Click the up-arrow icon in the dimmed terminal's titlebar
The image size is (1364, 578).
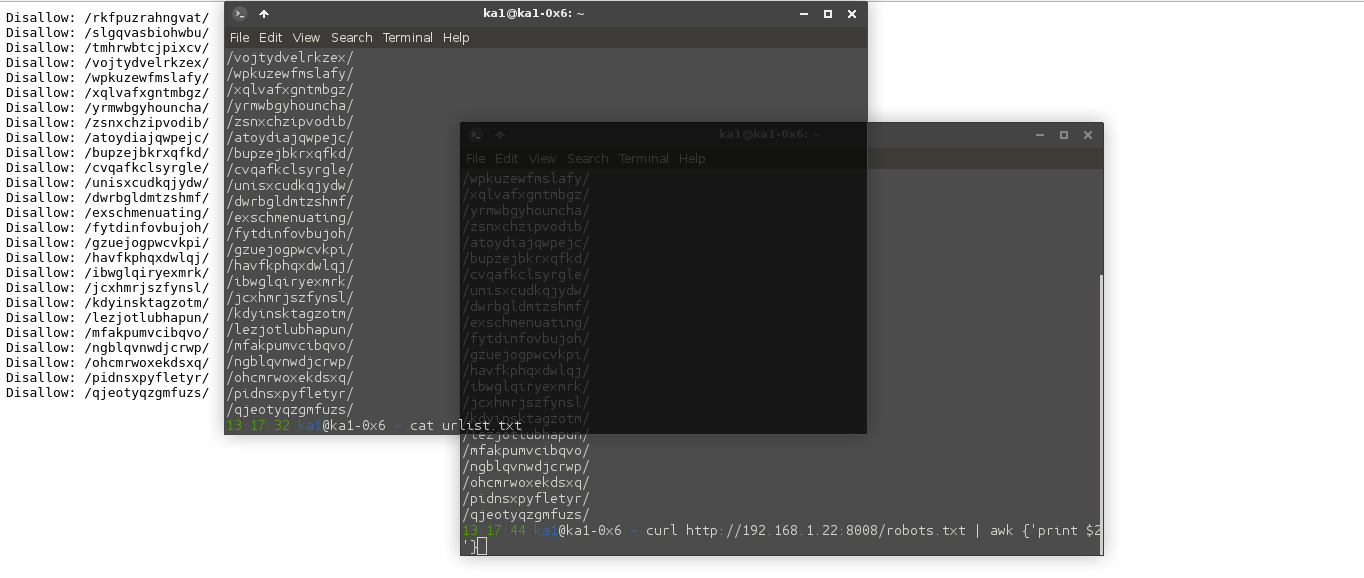point(500,135)
